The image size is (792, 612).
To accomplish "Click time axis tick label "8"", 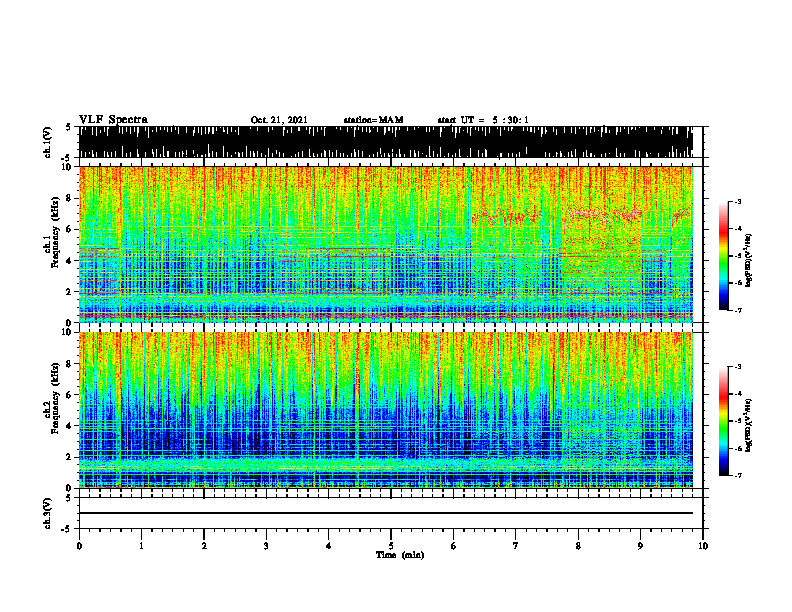I will click(x=578, y=546).
